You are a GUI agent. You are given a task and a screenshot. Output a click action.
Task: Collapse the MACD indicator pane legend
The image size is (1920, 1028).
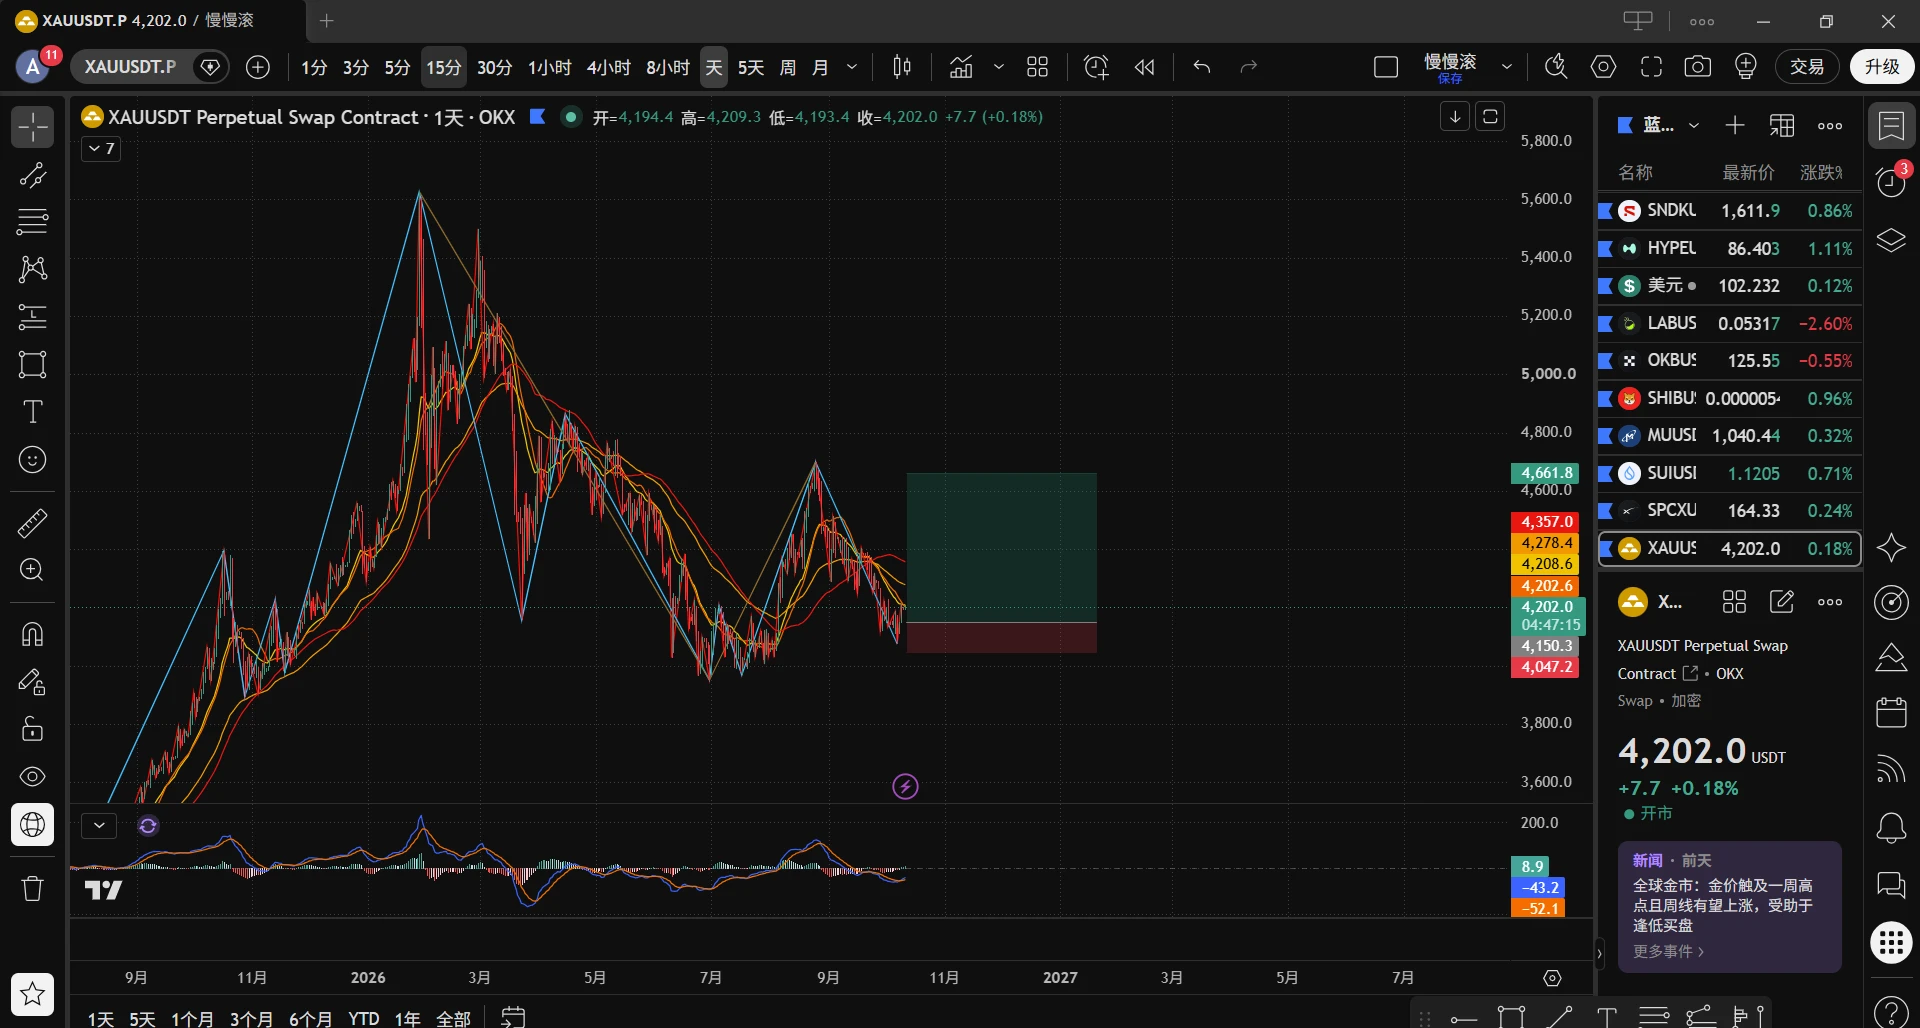point(99,826)
